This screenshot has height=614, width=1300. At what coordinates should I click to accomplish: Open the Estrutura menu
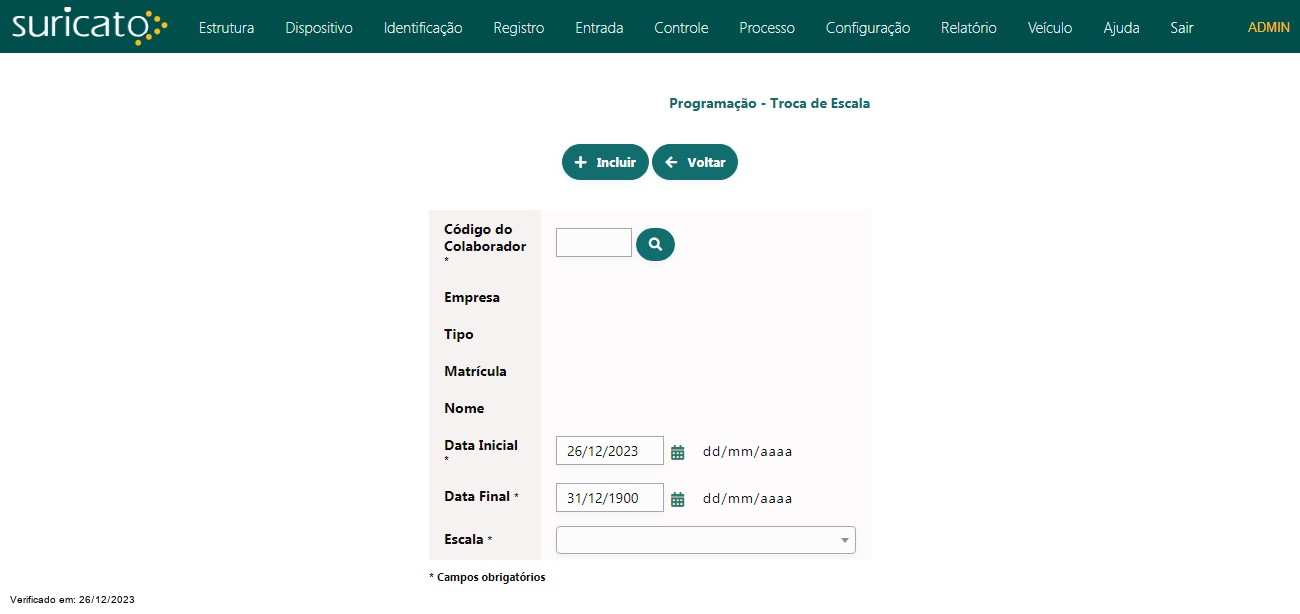226,28
